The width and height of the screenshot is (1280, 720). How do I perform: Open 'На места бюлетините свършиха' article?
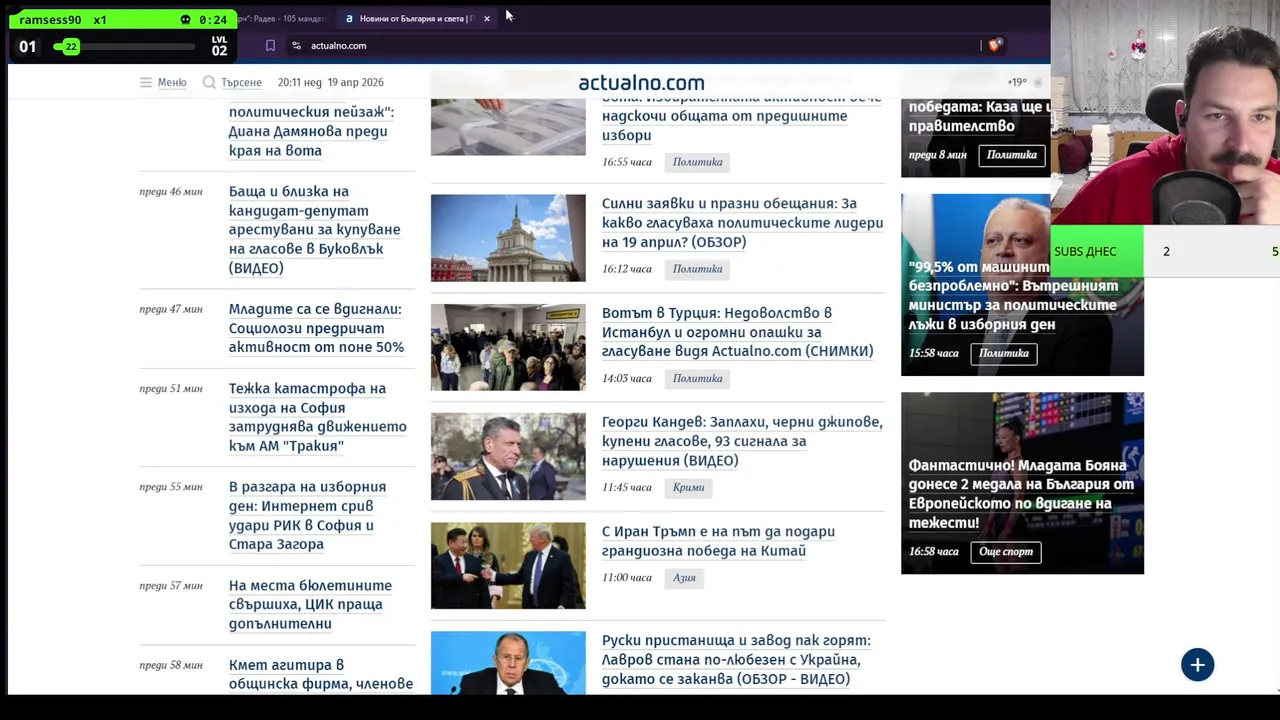310,604
